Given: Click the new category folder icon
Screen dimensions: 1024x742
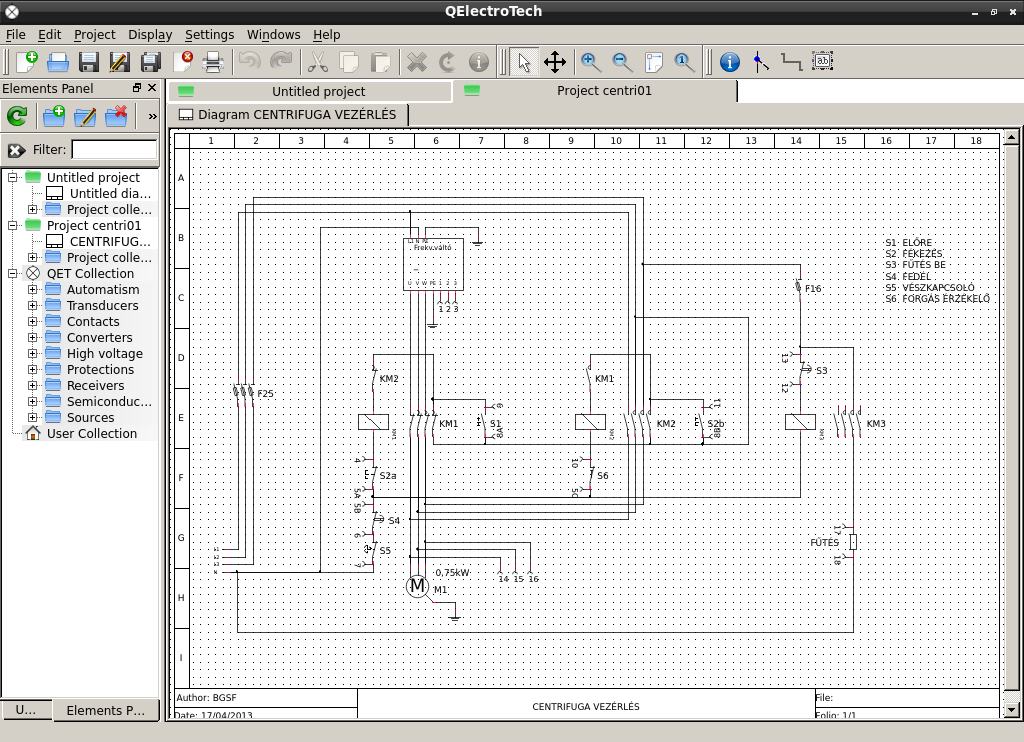Looking at the screenshot, I should click(54, 116).
